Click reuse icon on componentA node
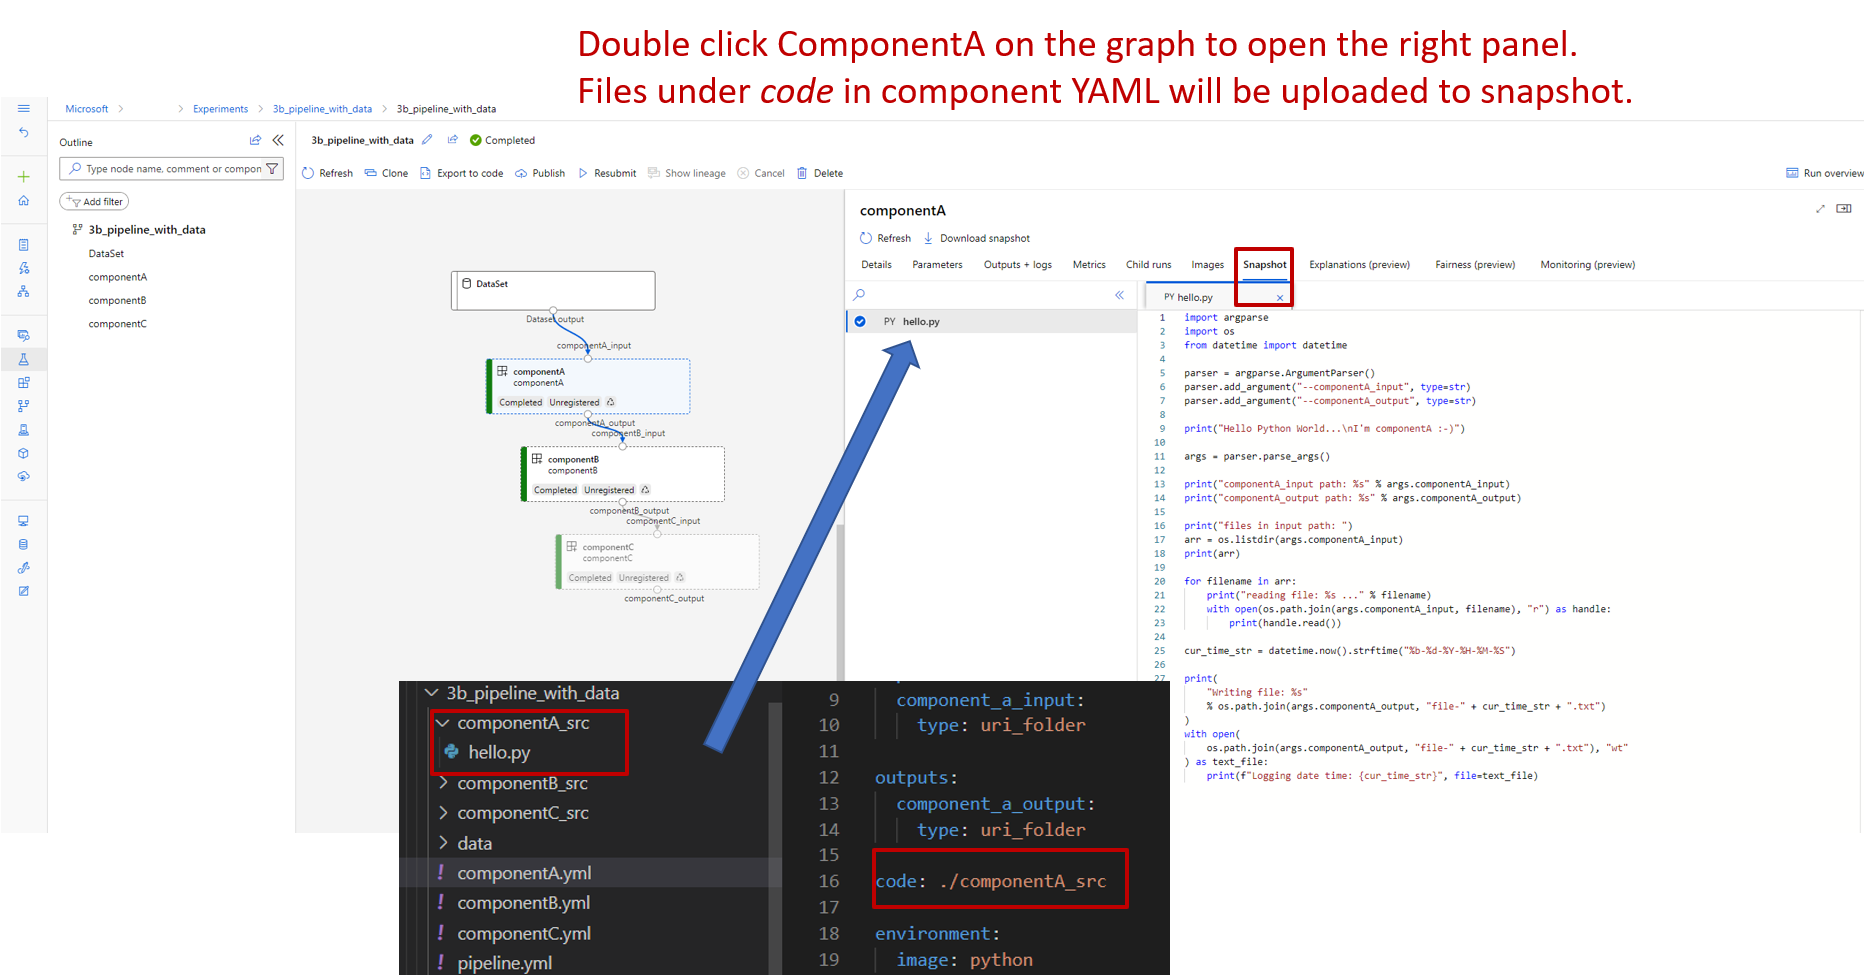Viewport: 1864px width, 975px height. point(611,403)
